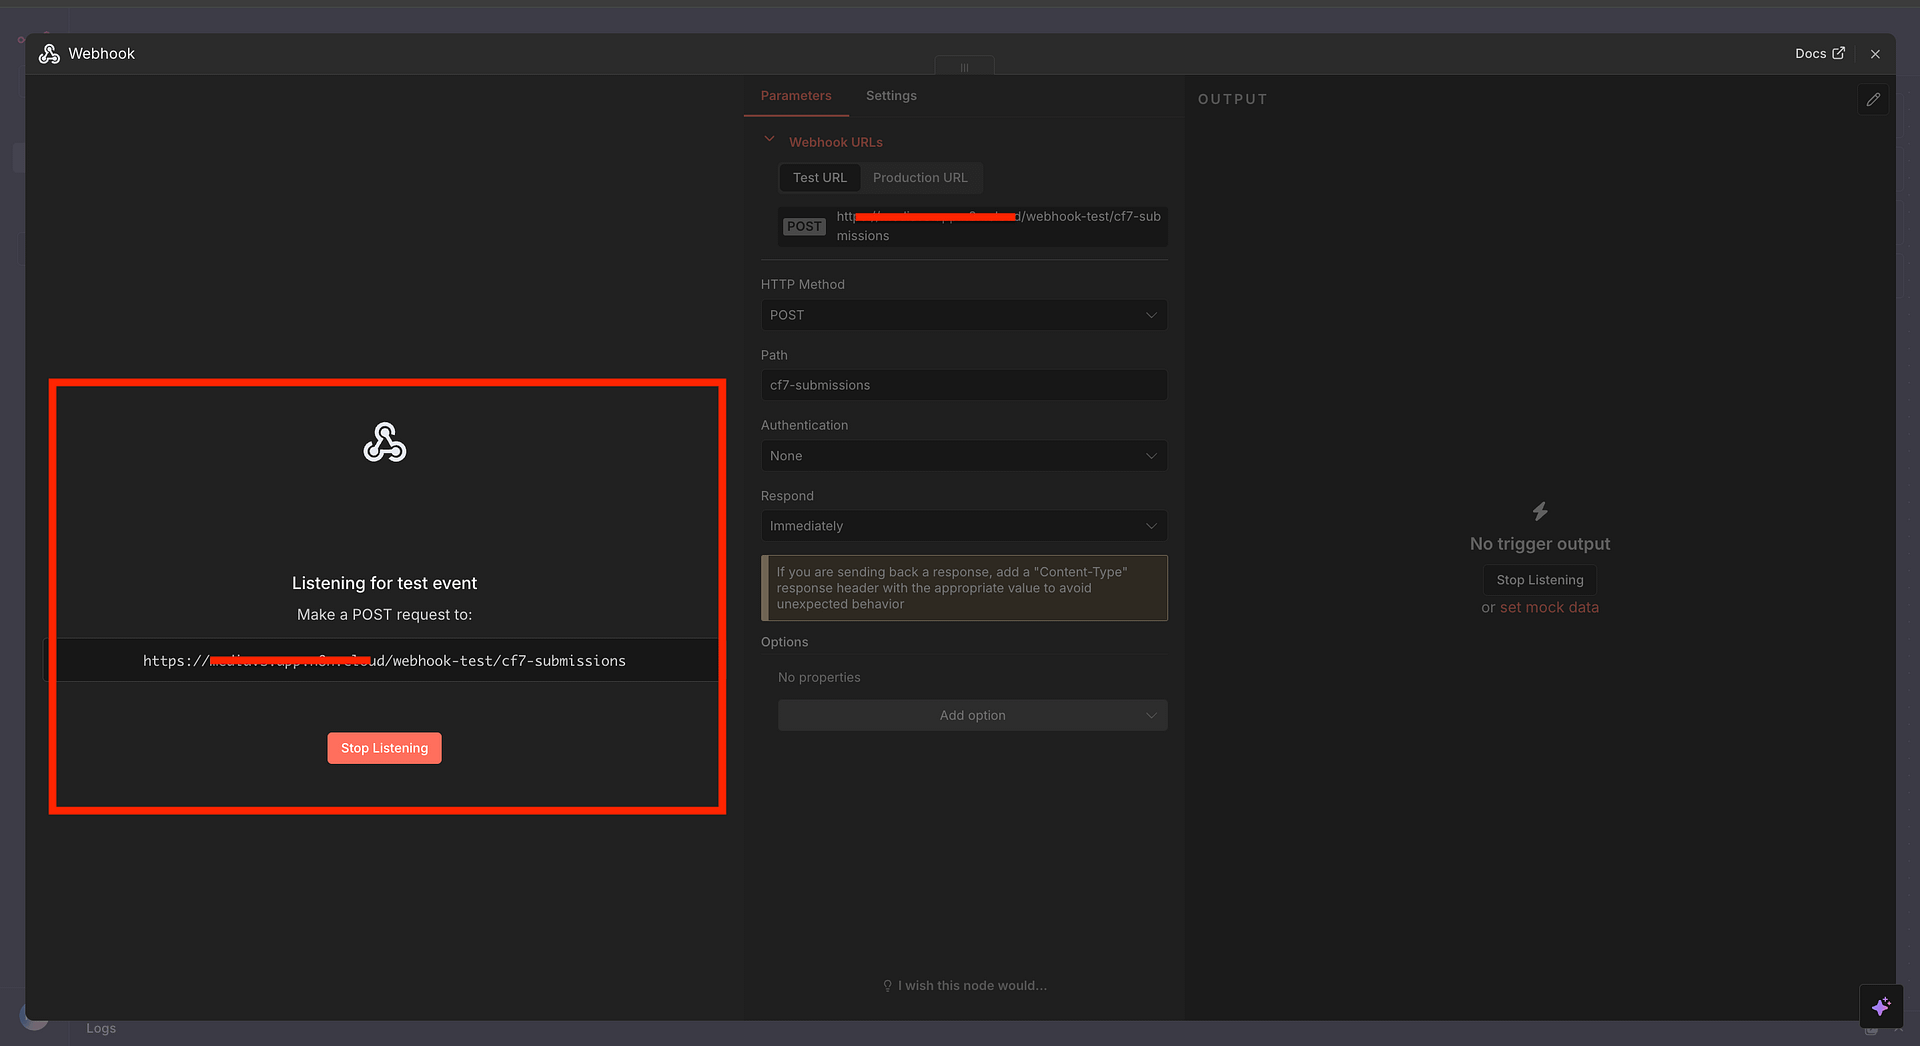Switch to the Parameters tab

tap(796, 96)
